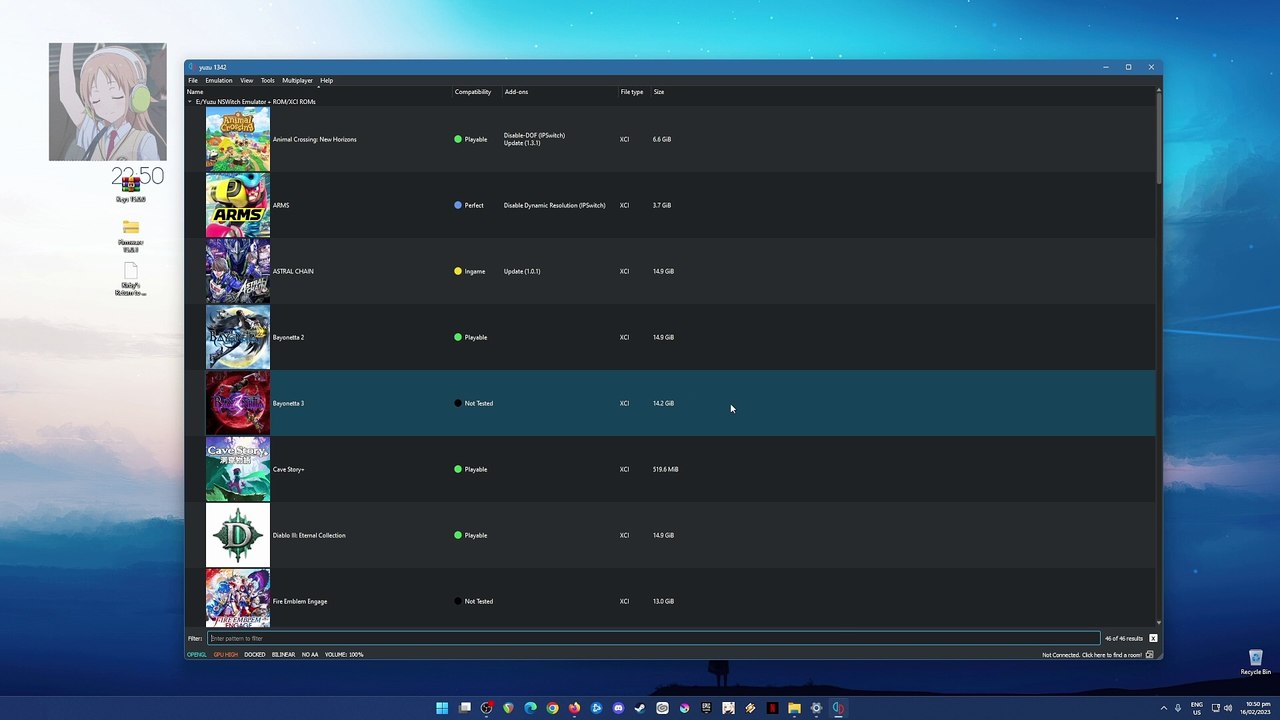Open the Multiplayer menu
This screenshot has width=1280, height=720.
pos(297,80)
